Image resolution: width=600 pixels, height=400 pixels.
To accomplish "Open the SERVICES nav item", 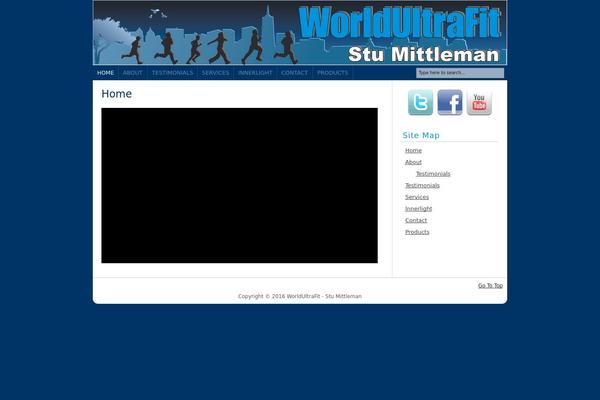I will 215,73.
